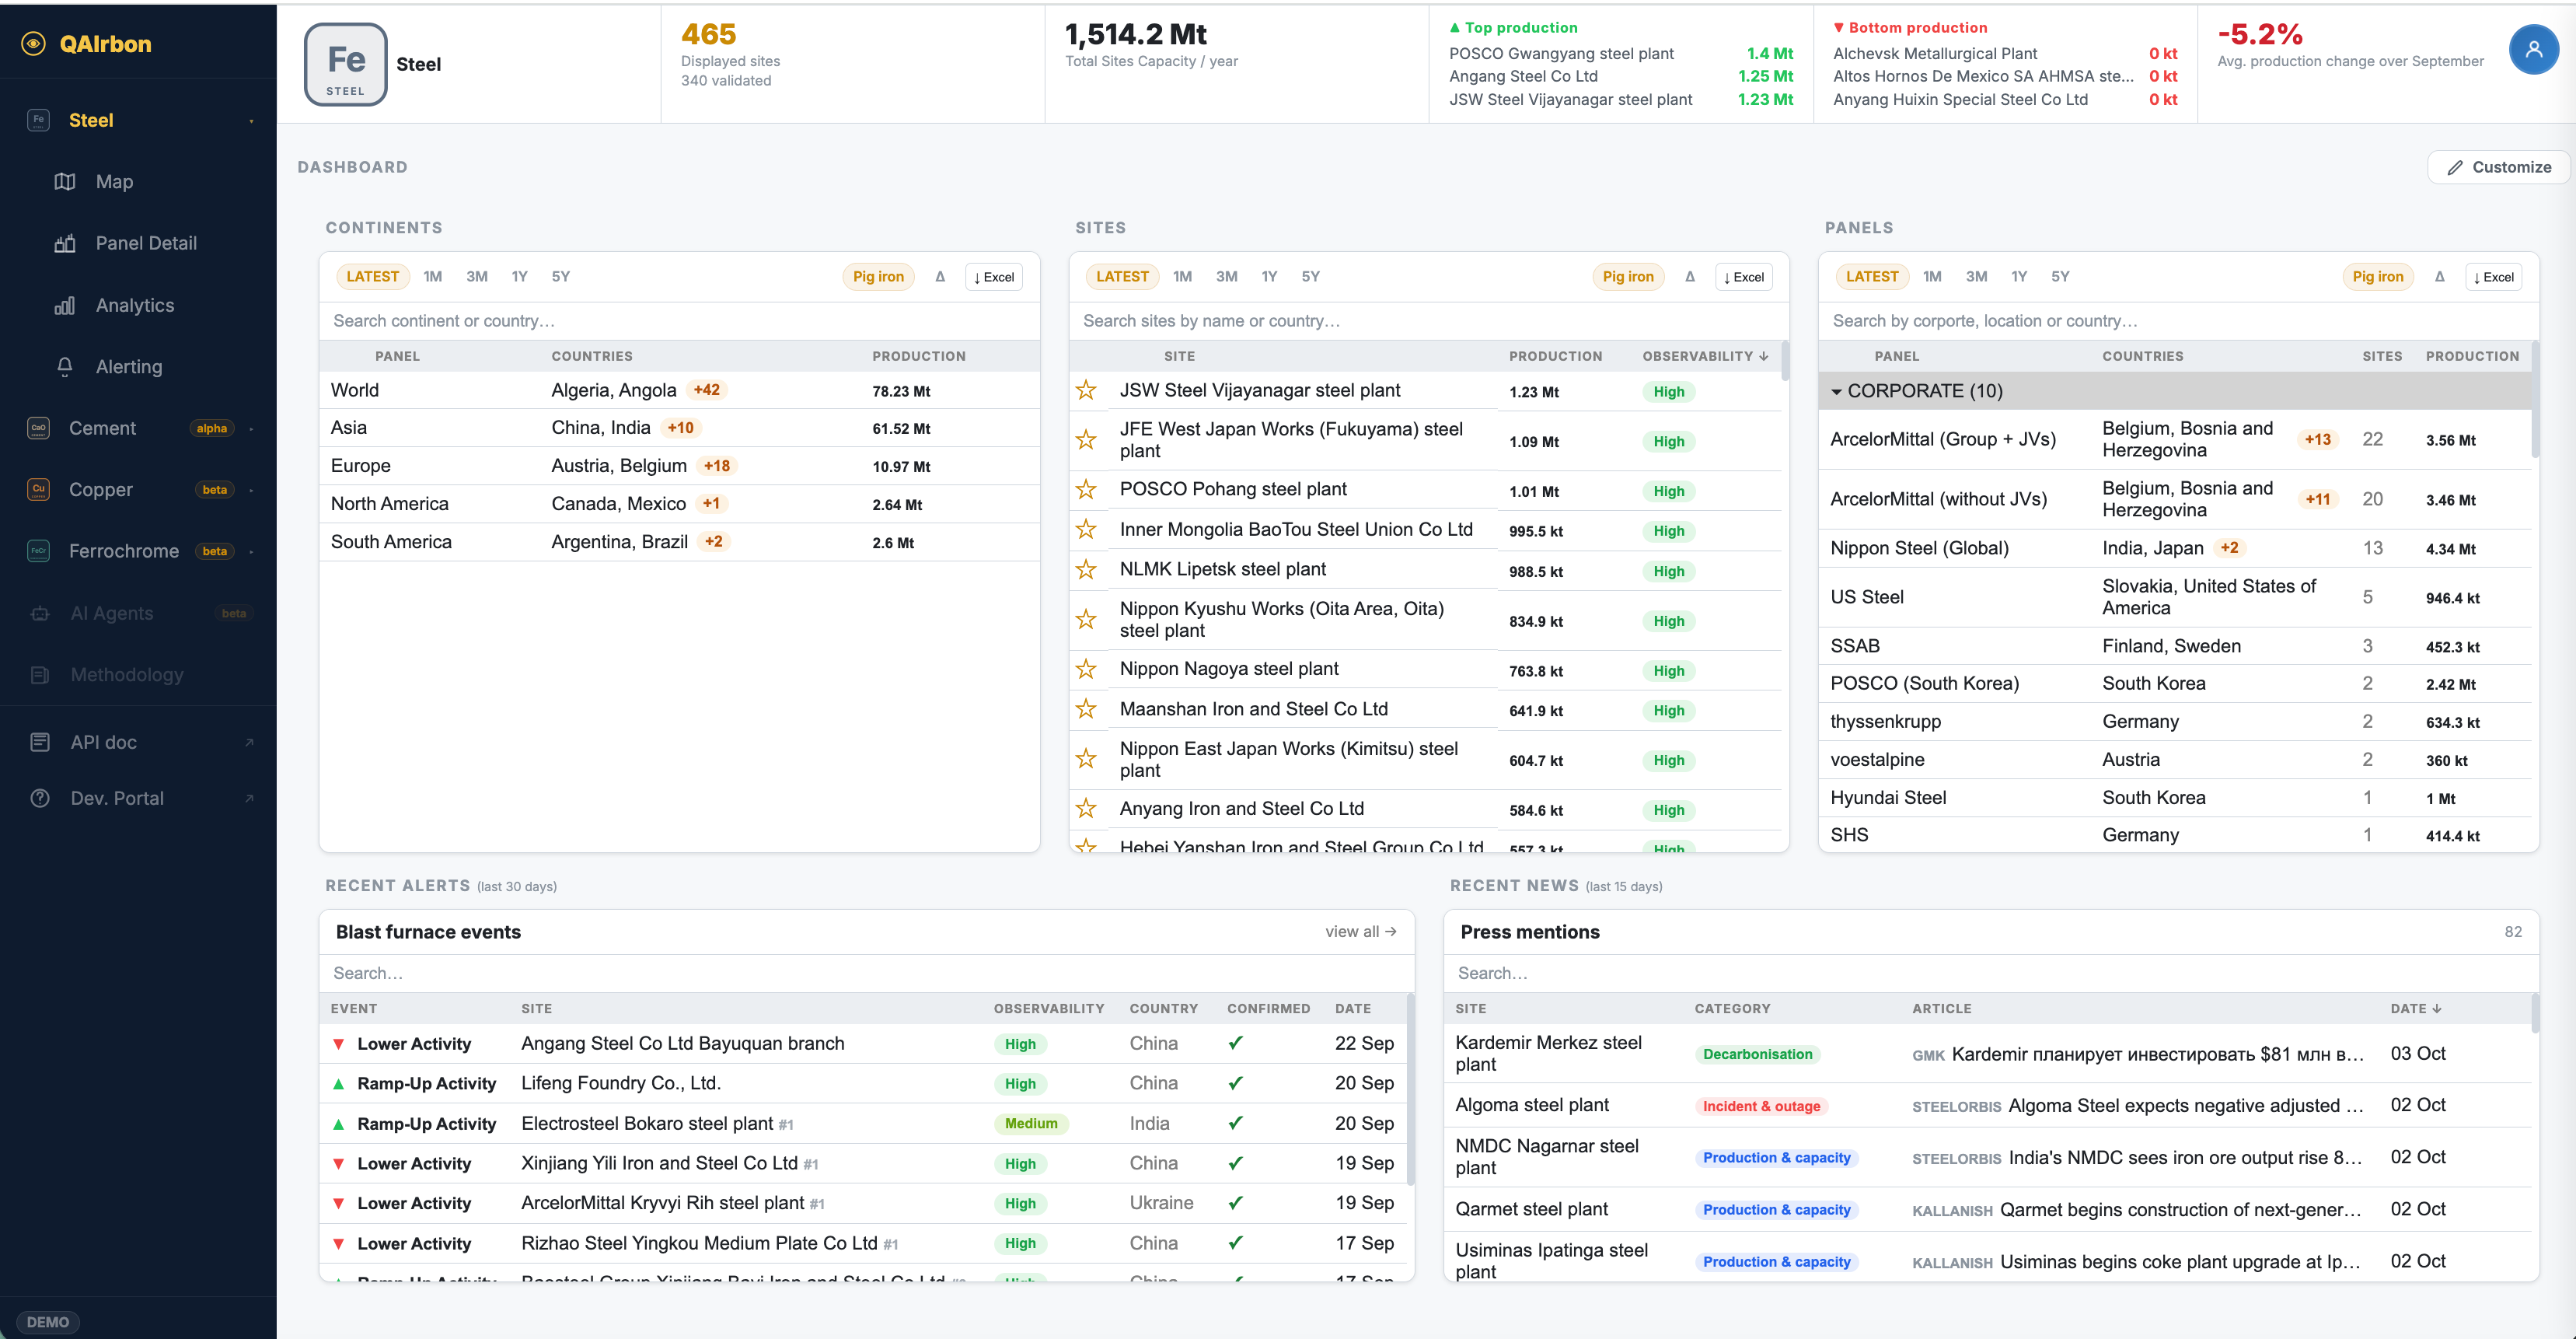Toggle delta view in Sites panel
Image resolution: width=2576 pixels, height=1339 pixels.
(x=1690, y=277)
